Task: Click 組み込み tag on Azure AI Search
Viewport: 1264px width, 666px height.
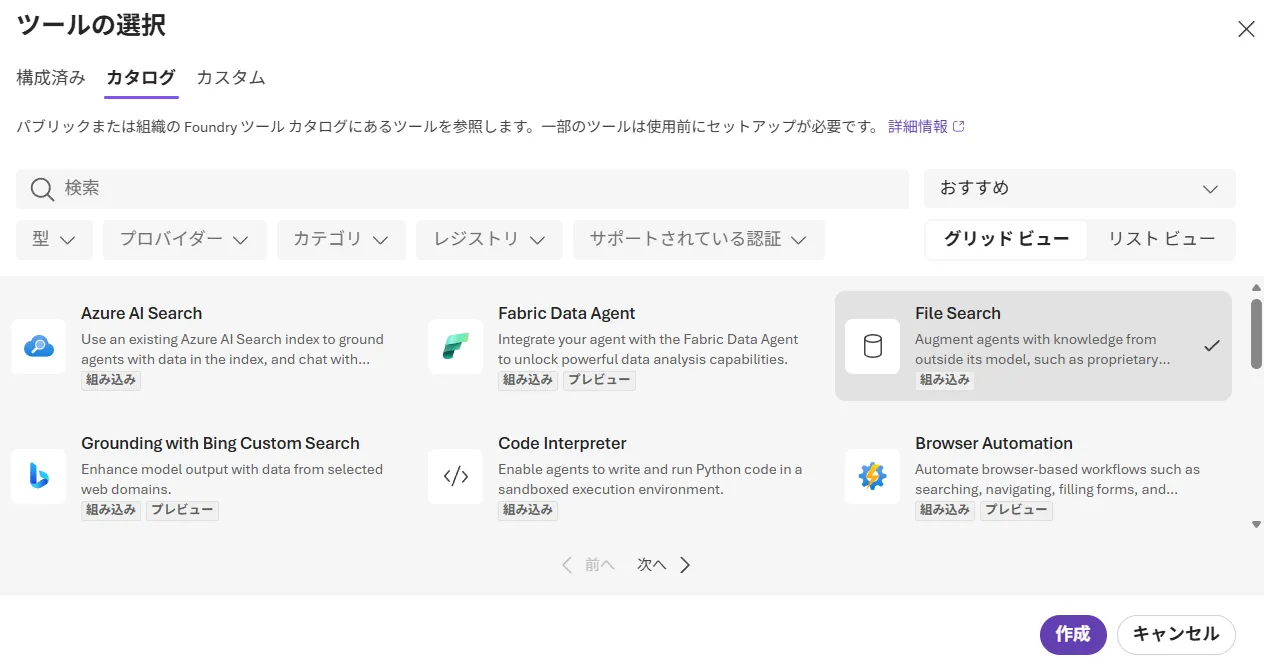Action: 111,380
